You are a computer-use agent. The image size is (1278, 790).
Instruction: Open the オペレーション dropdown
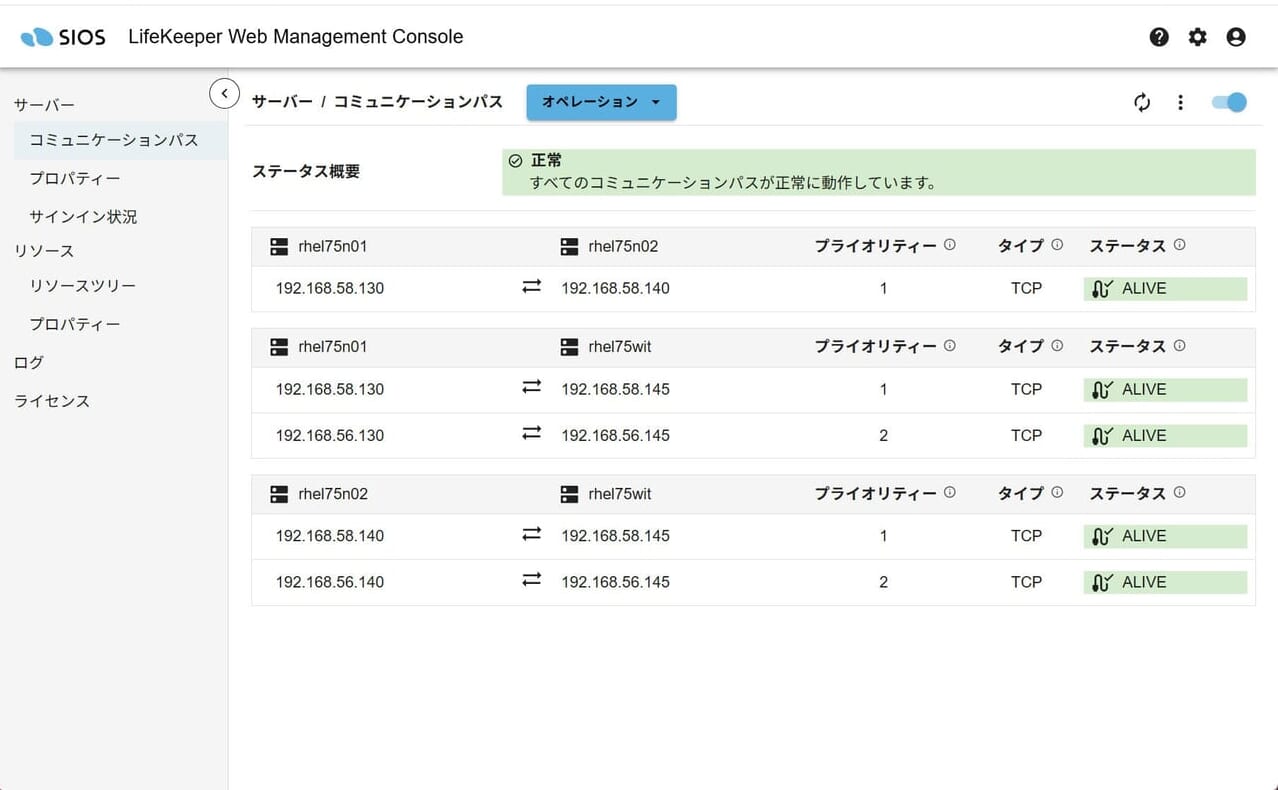pos(601,102)
